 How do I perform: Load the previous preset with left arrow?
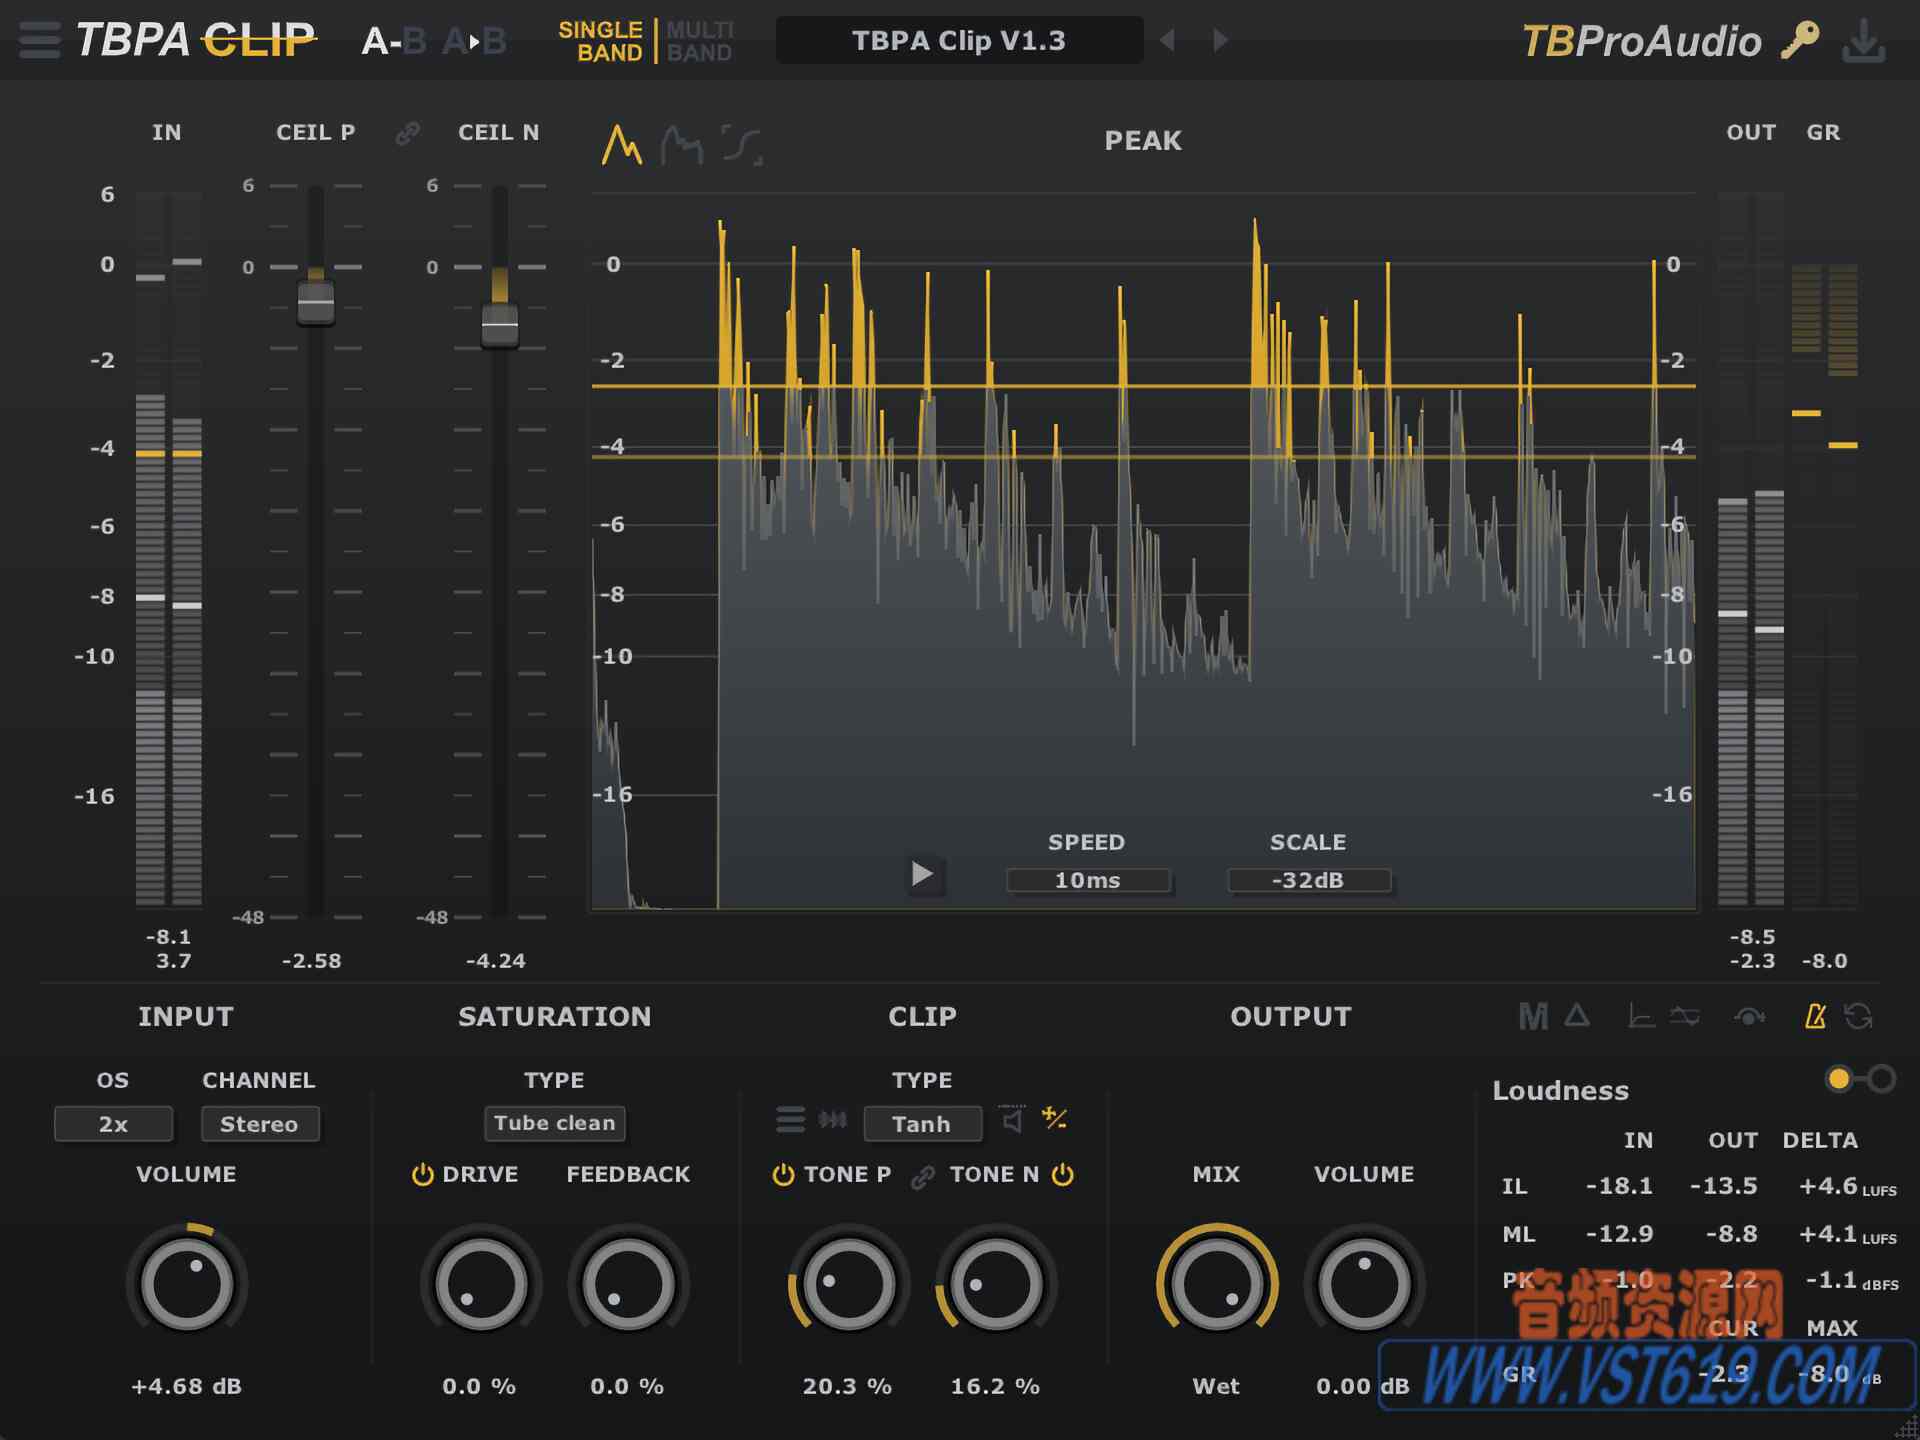click(1167, 40)
